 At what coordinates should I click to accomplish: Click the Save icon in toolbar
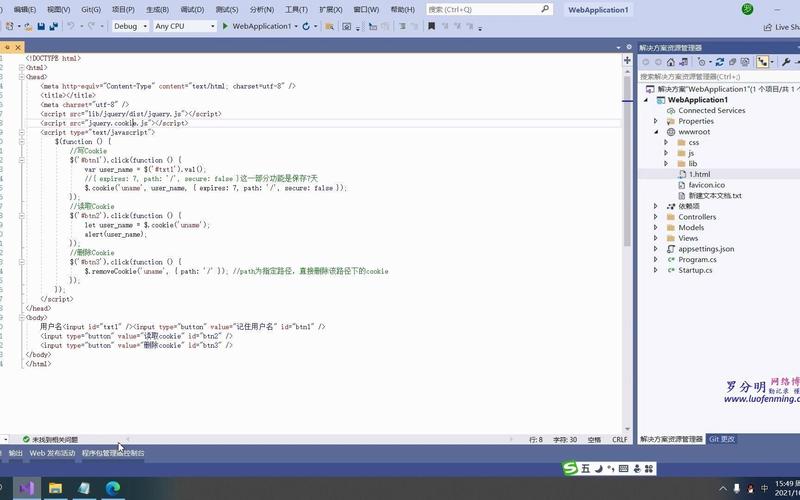tap(41, 26)
